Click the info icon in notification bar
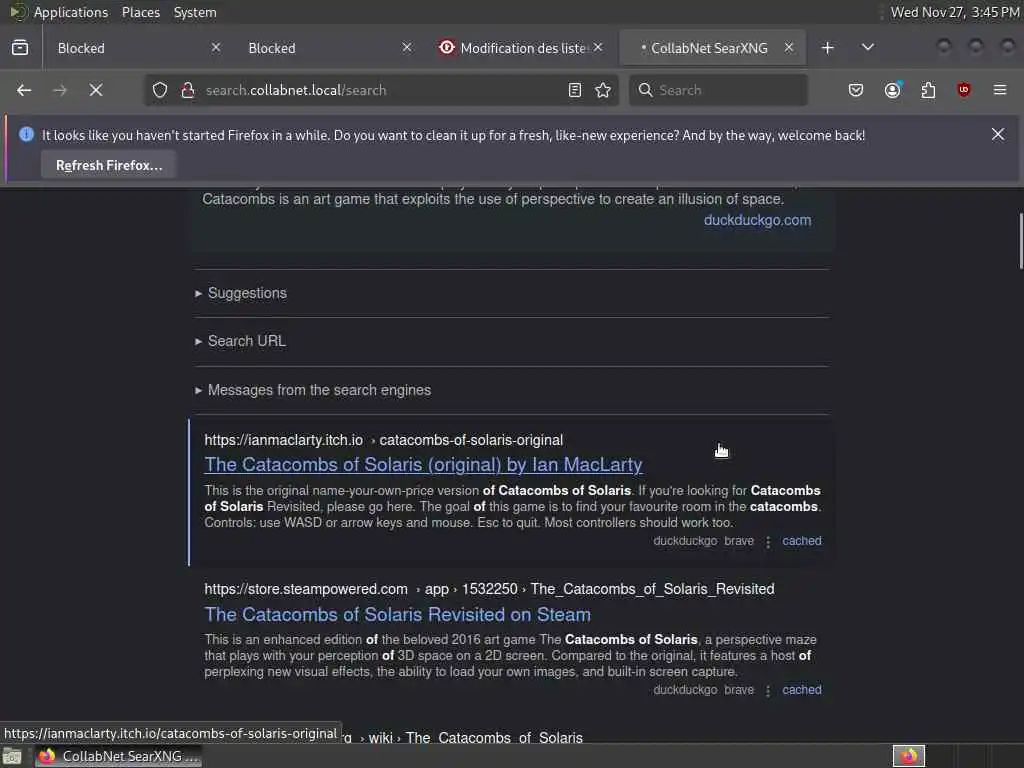This screenshot has height=768, width=1024. pos(26,135)
